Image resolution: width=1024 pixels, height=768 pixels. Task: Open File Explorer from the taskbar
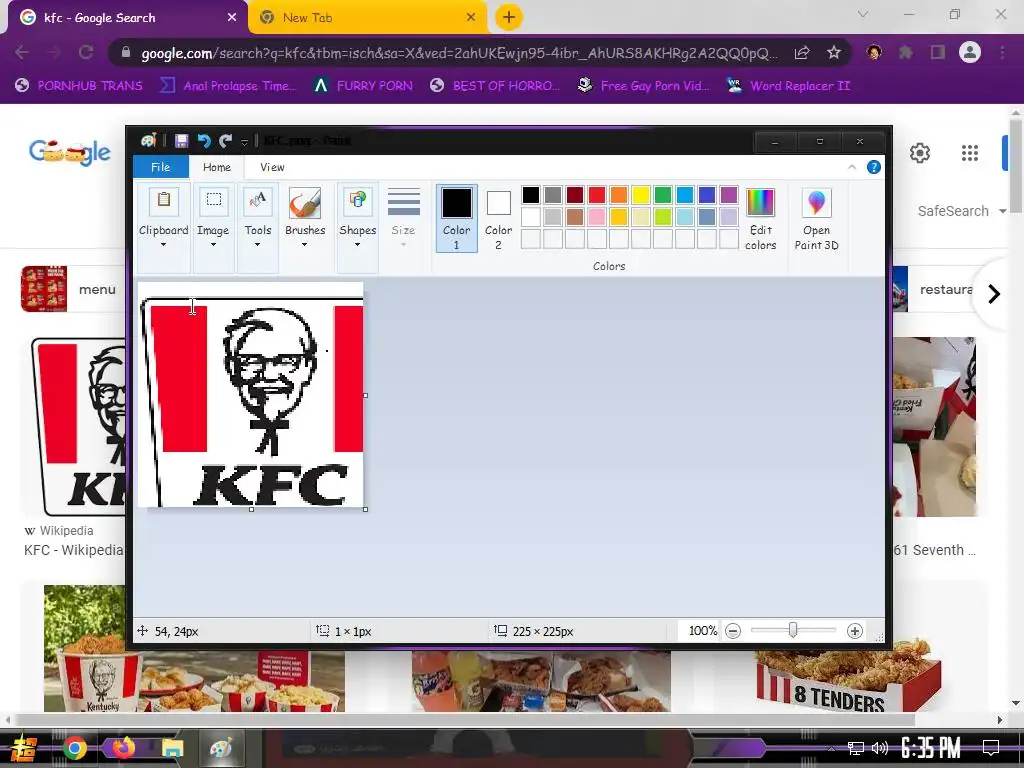[172, 748]
